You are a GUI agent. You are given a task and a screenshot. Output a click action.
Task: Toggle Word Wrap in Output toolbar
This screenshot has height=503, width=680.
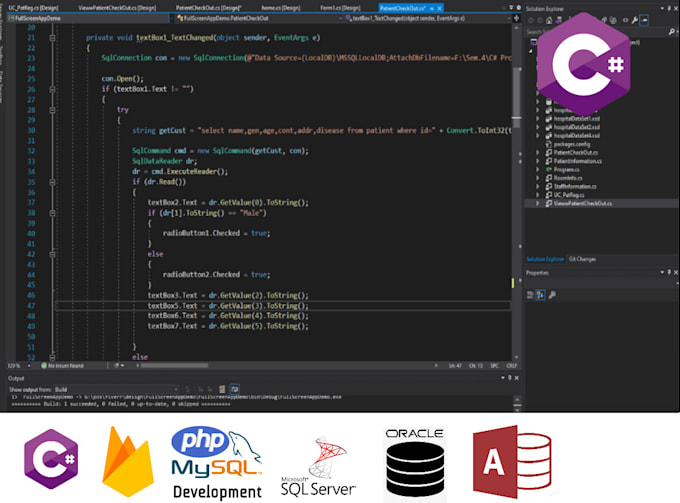coord(235,389)
